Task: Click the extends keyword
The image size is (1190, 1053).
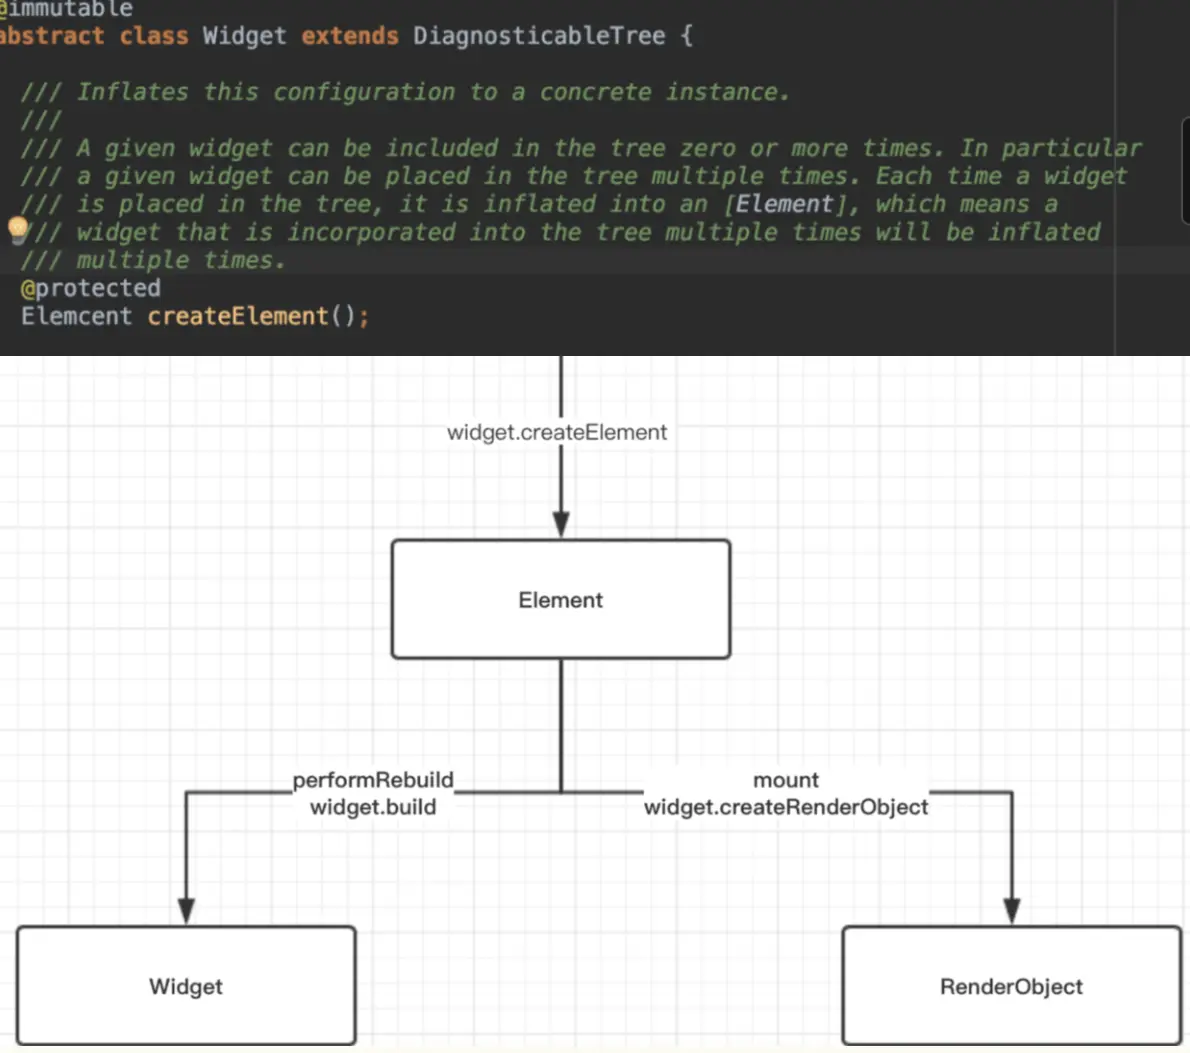Action: (x=350, y=36)
